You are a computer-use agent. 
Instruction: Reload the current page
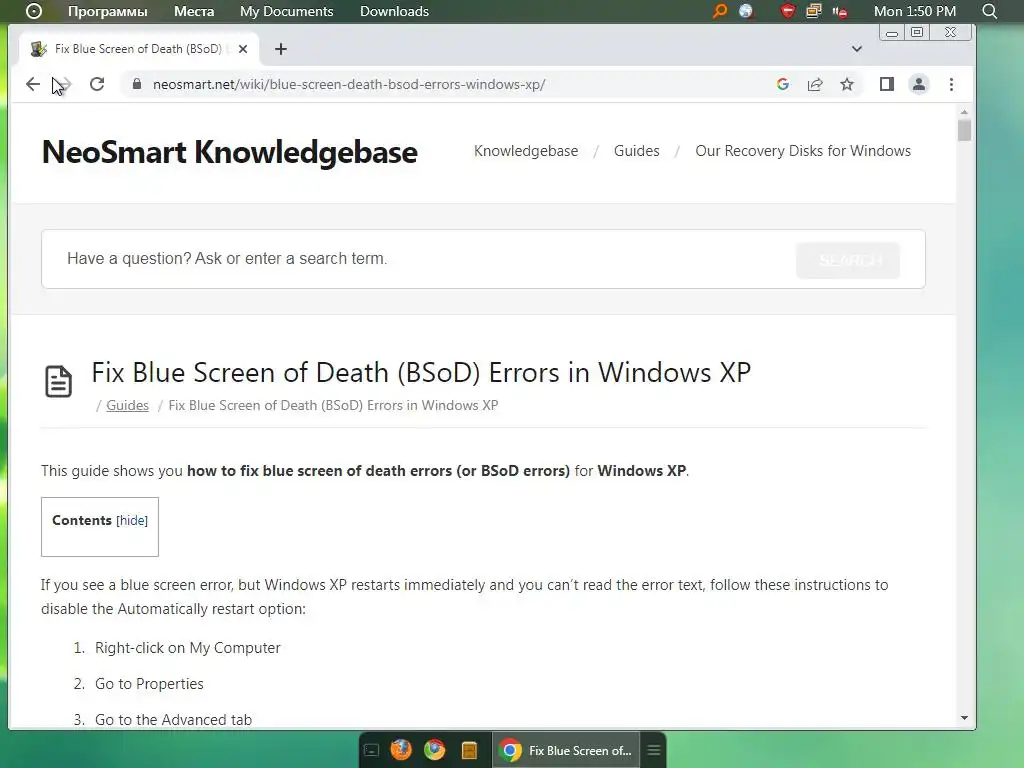click(x=97, y=84)
